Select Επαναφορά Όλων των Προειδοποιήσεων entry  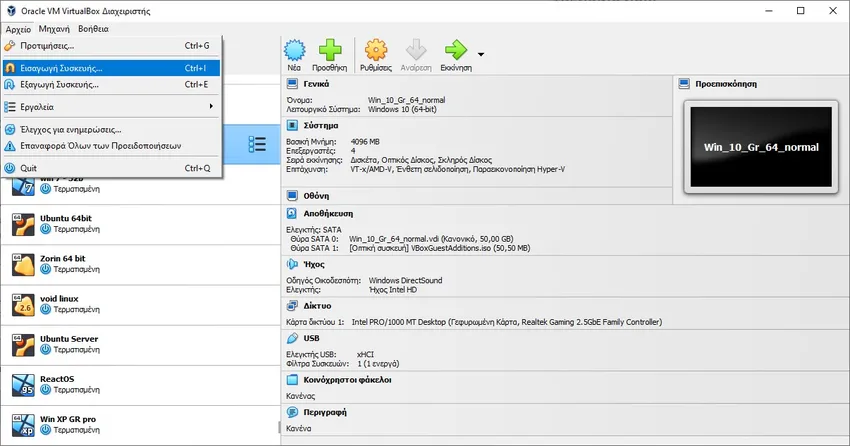pos(111,146)
